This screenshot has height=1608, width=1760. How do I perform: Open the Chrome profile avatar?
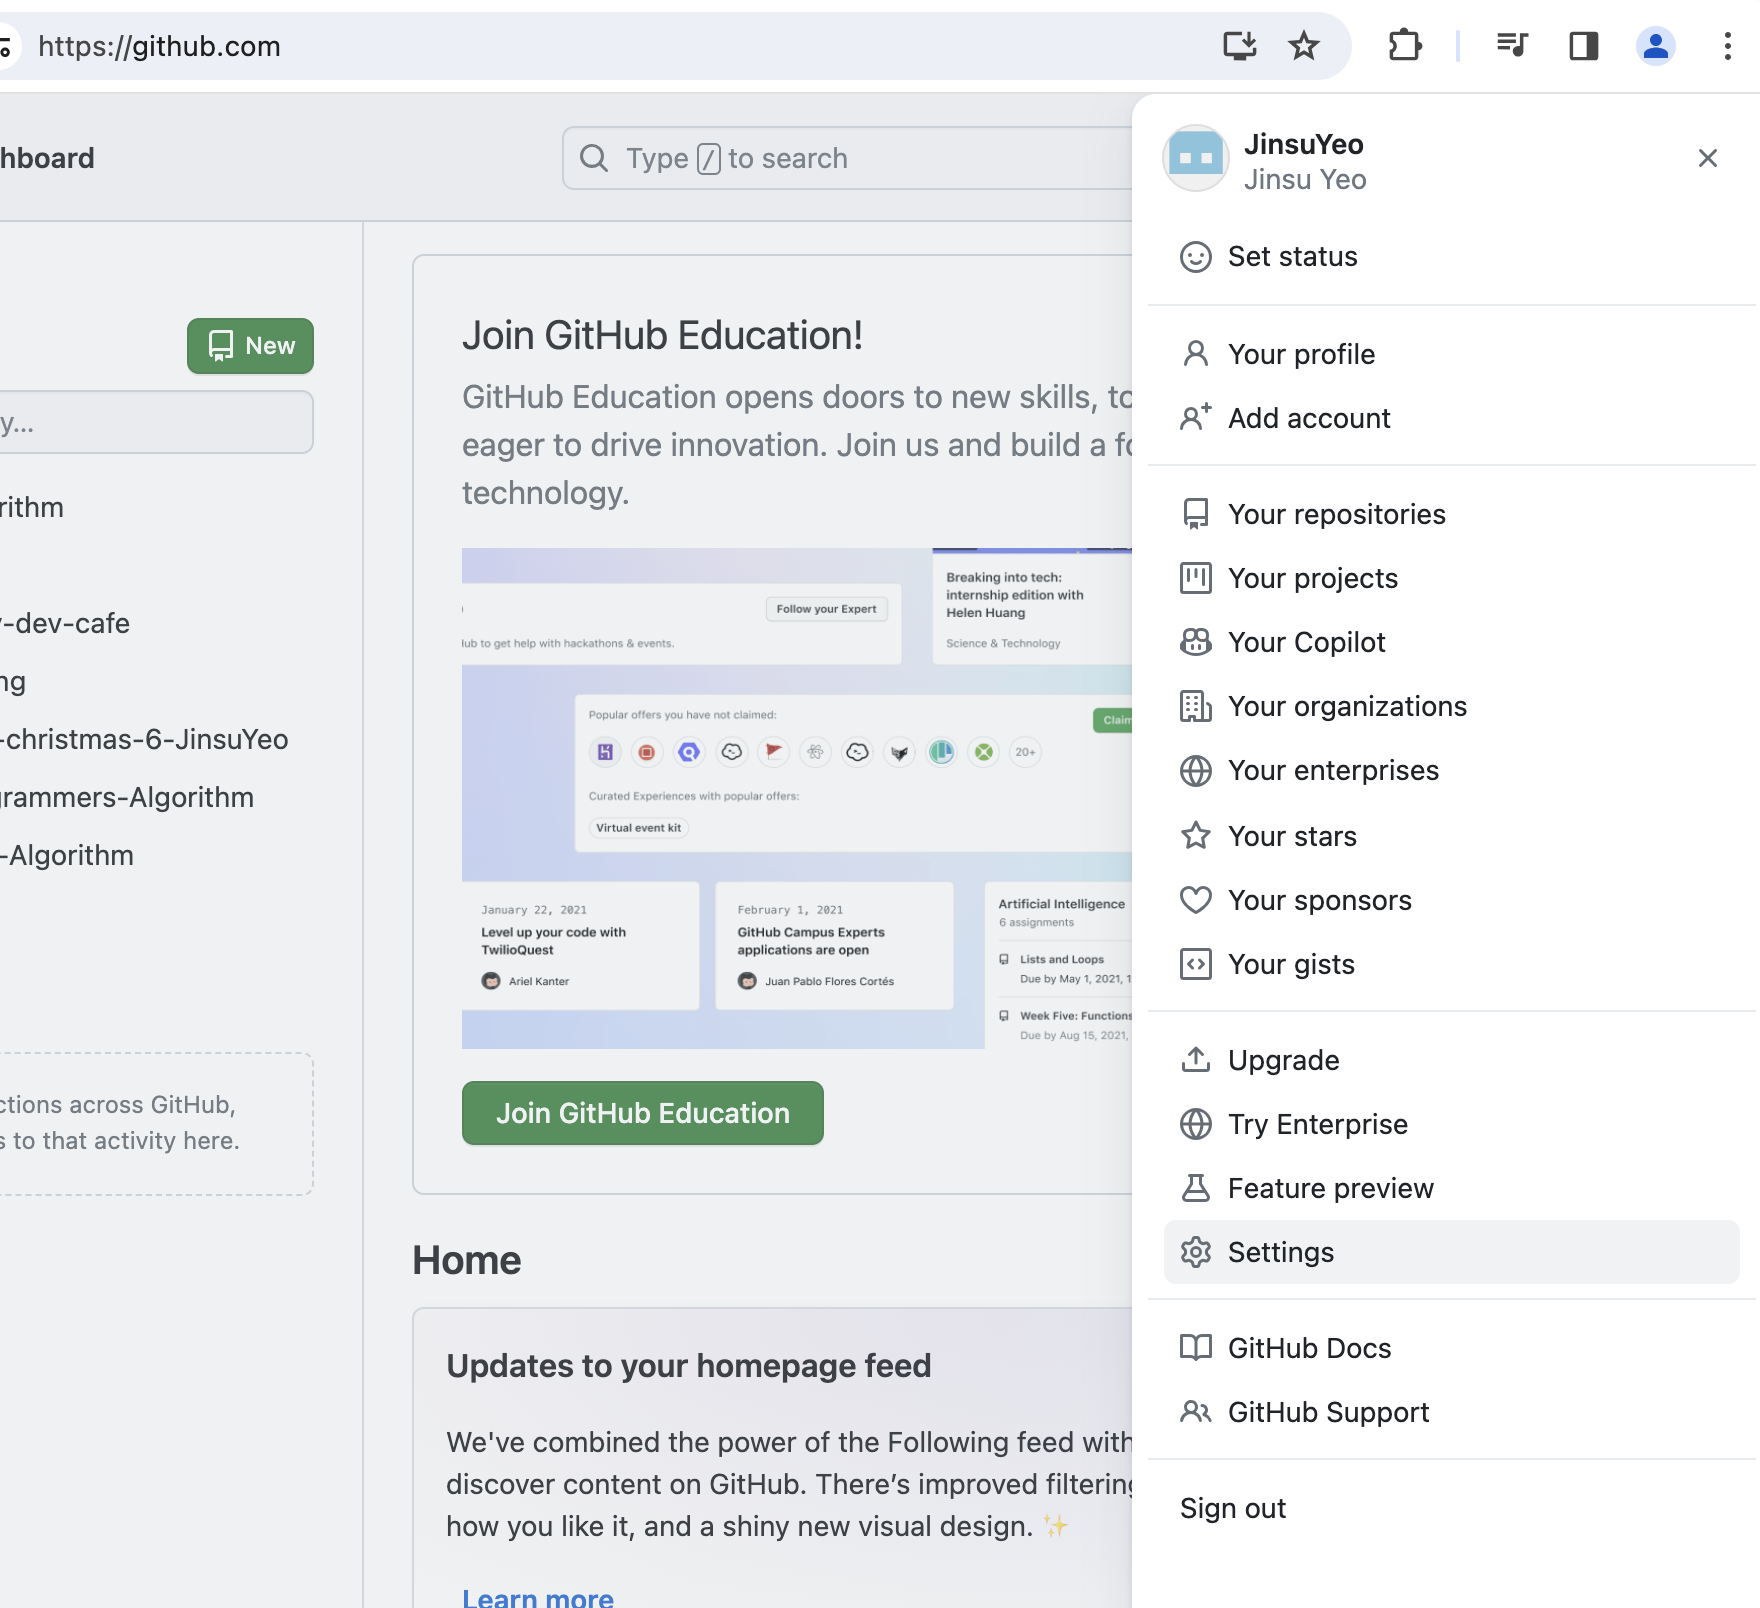(1655, 46)
